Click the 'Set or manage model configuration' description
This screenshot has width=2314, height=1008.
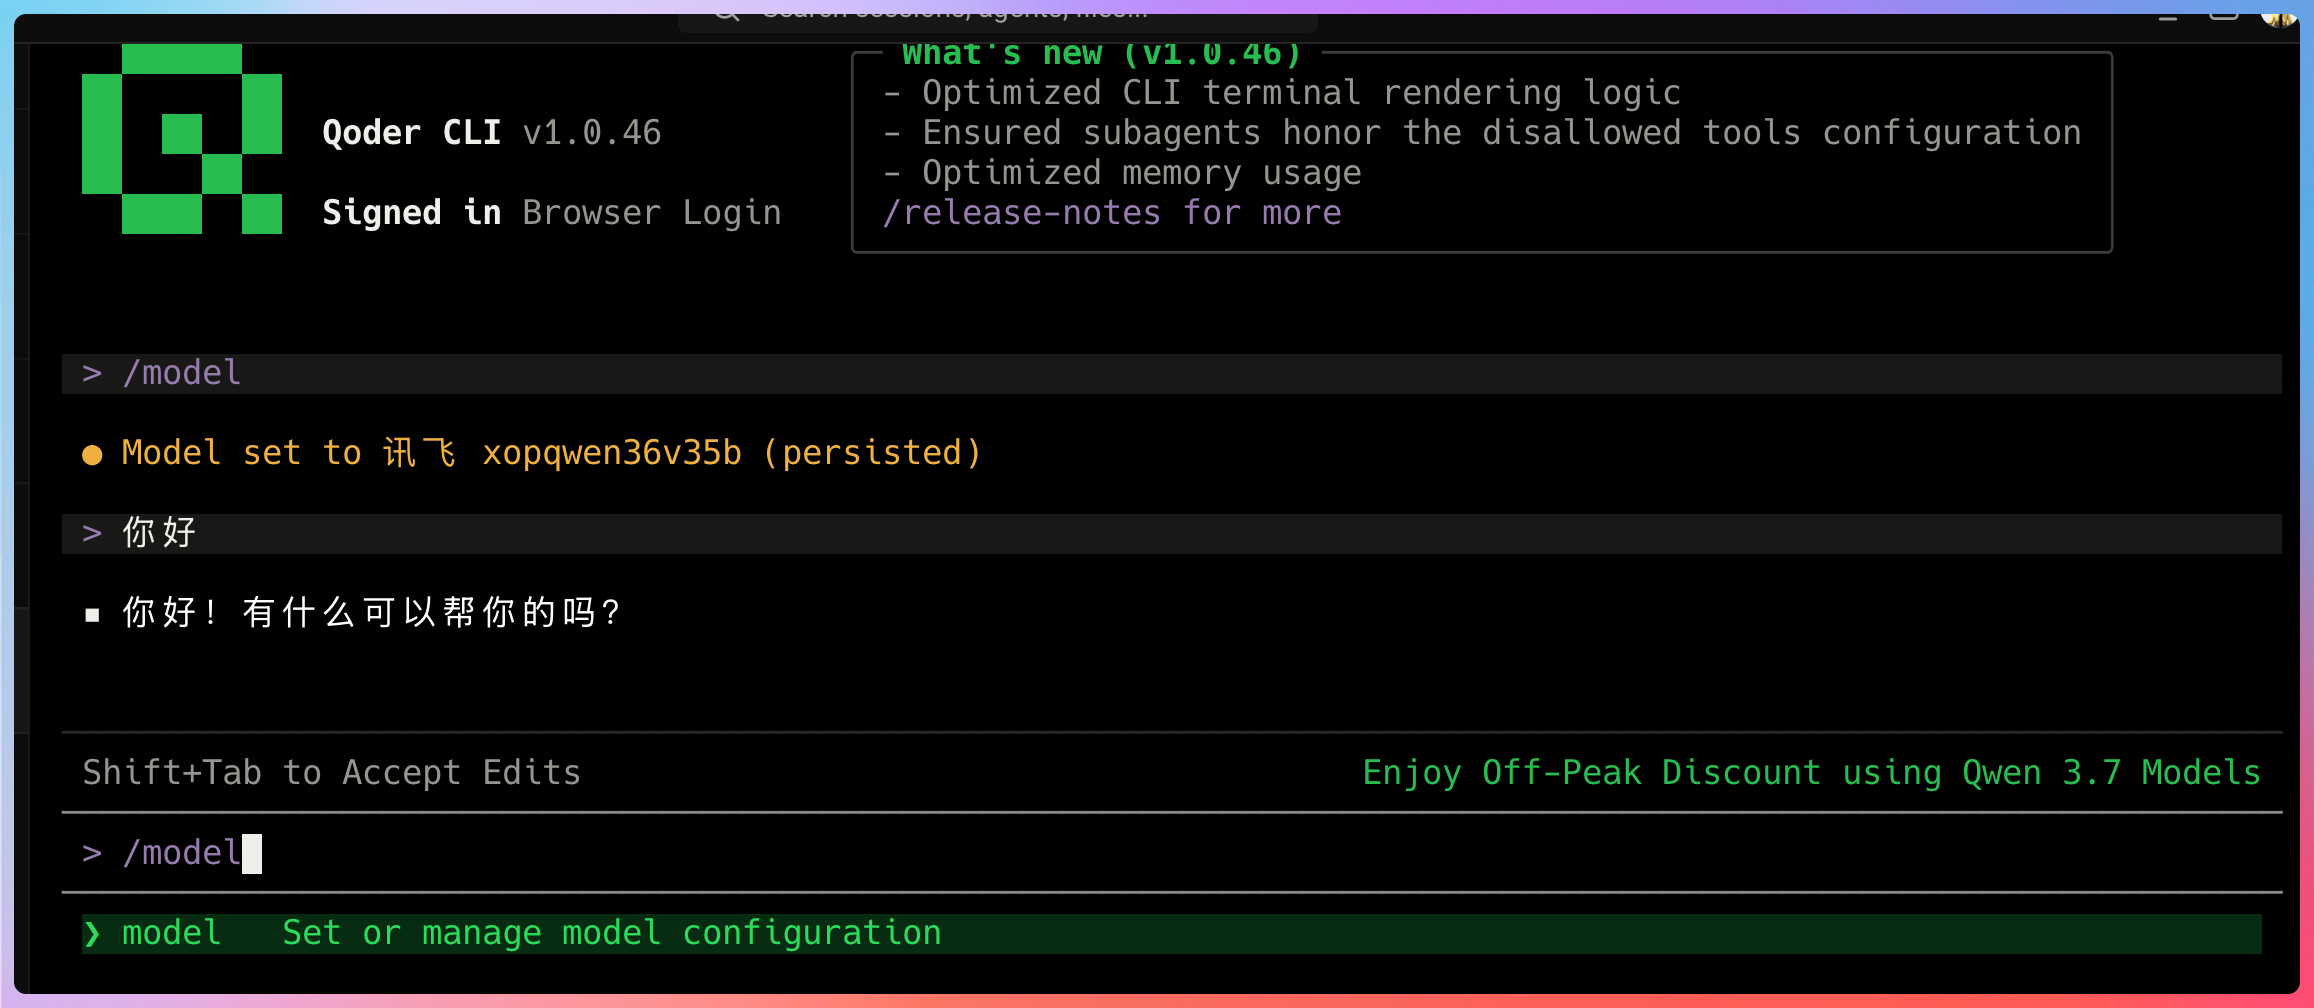pos(612,933)
